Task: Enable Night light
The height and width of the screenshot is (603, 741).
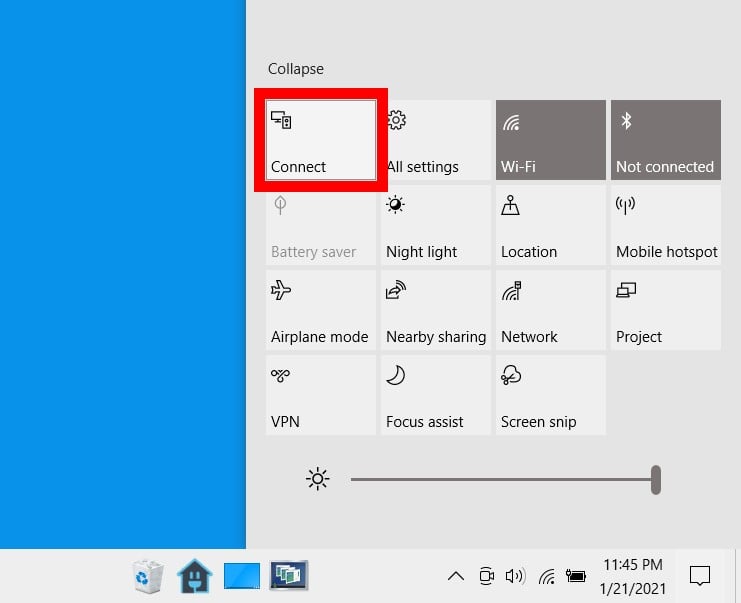Action: tap(435, 225)
